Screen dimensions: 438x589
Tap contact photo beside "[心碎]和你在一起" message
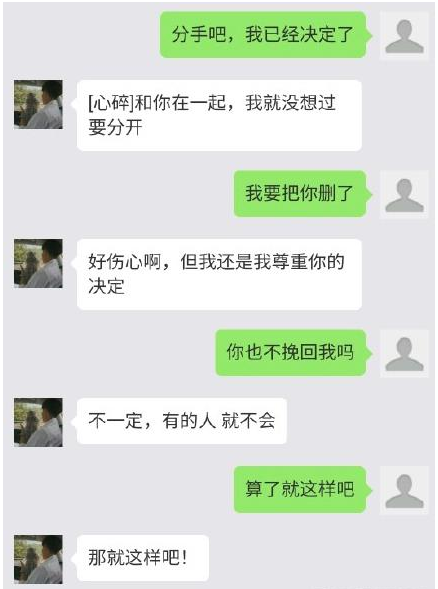point(38,104)
